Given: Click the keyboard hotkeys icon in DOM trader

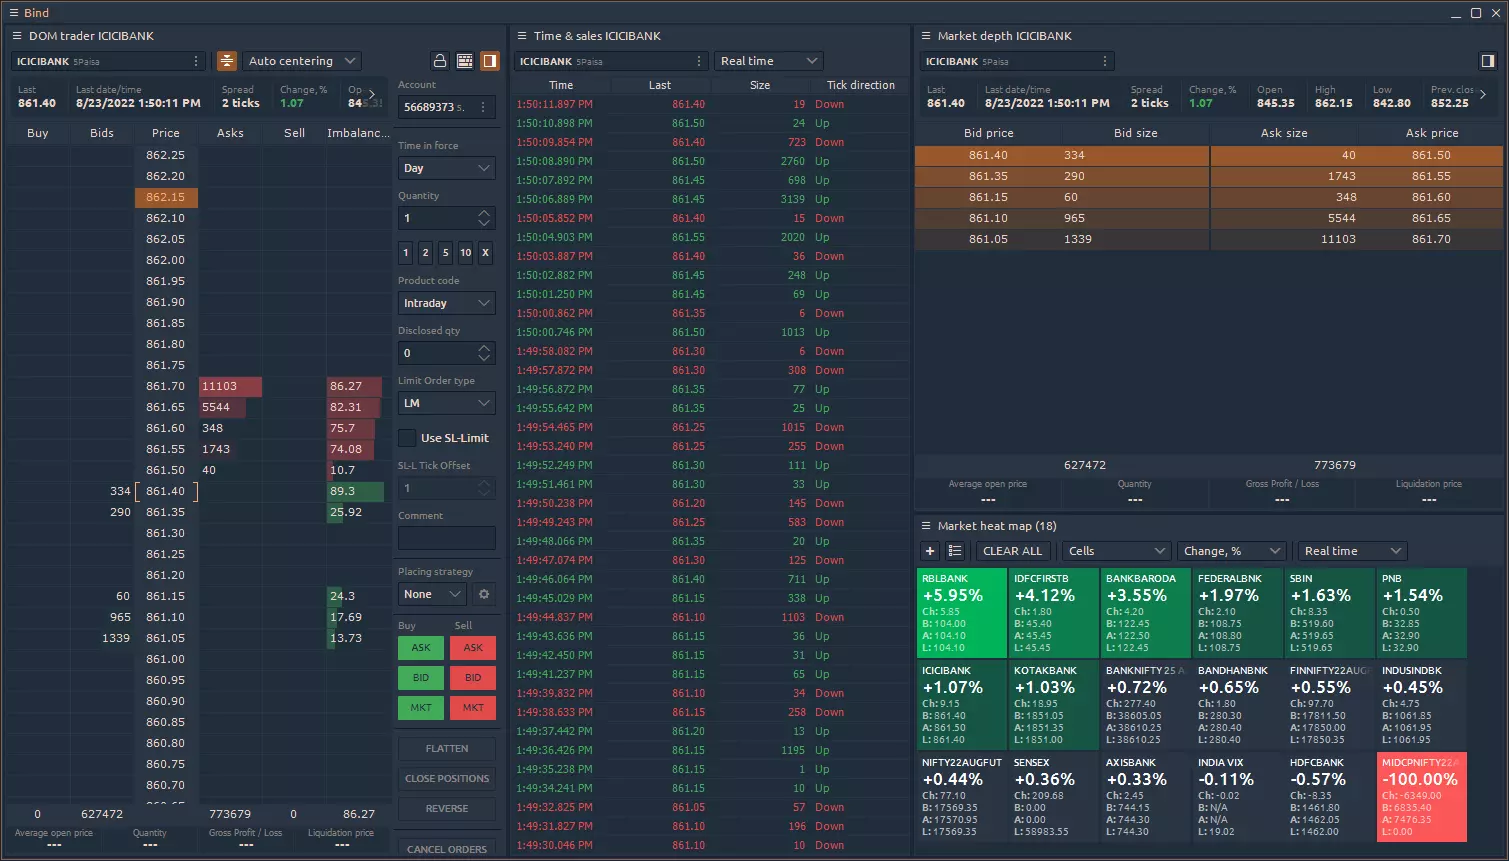Looking at the screenshot, I should click(465, 61).
